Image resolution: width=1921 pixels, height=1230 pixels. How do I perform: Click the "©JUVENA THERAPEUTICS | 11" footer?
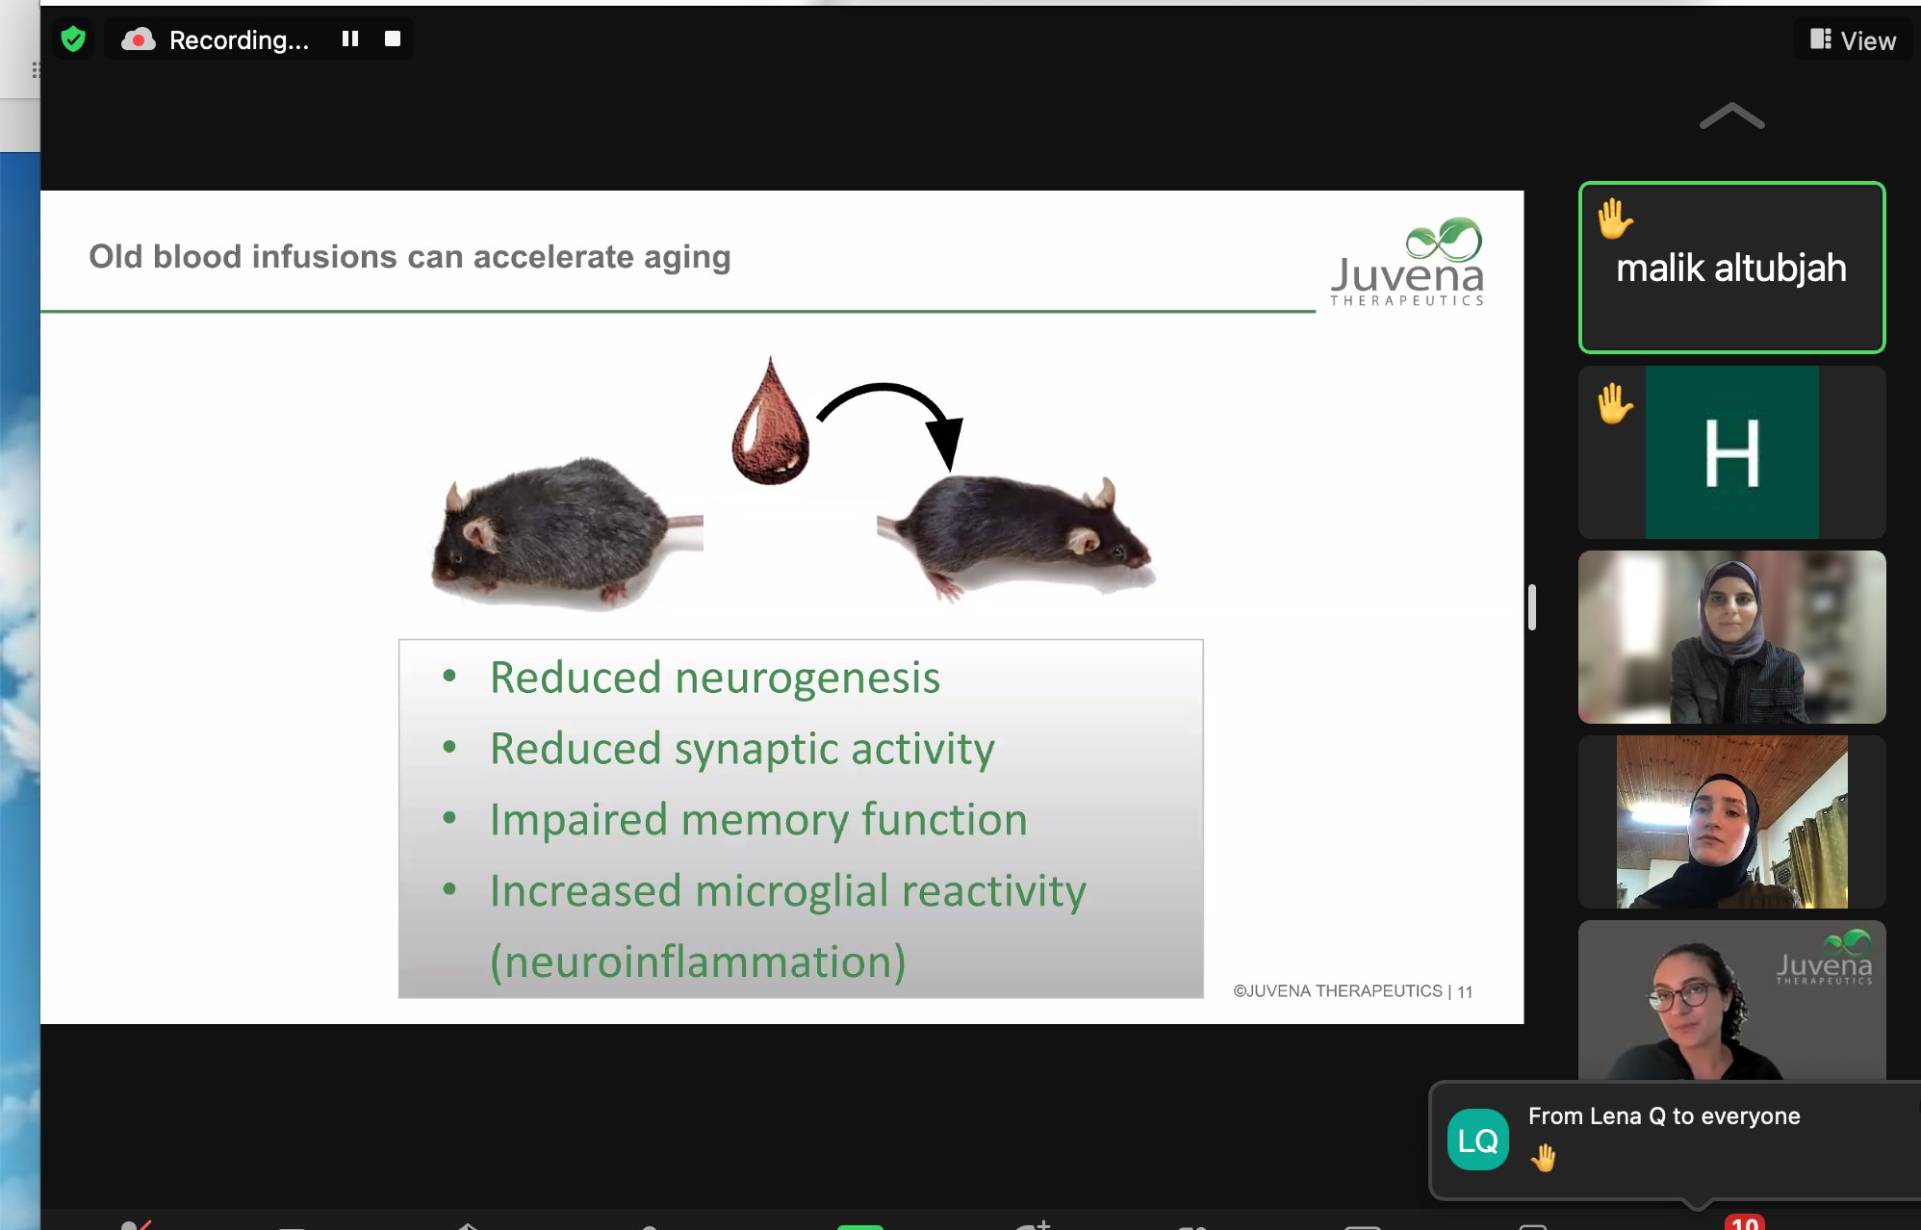tap(1352, 991)
